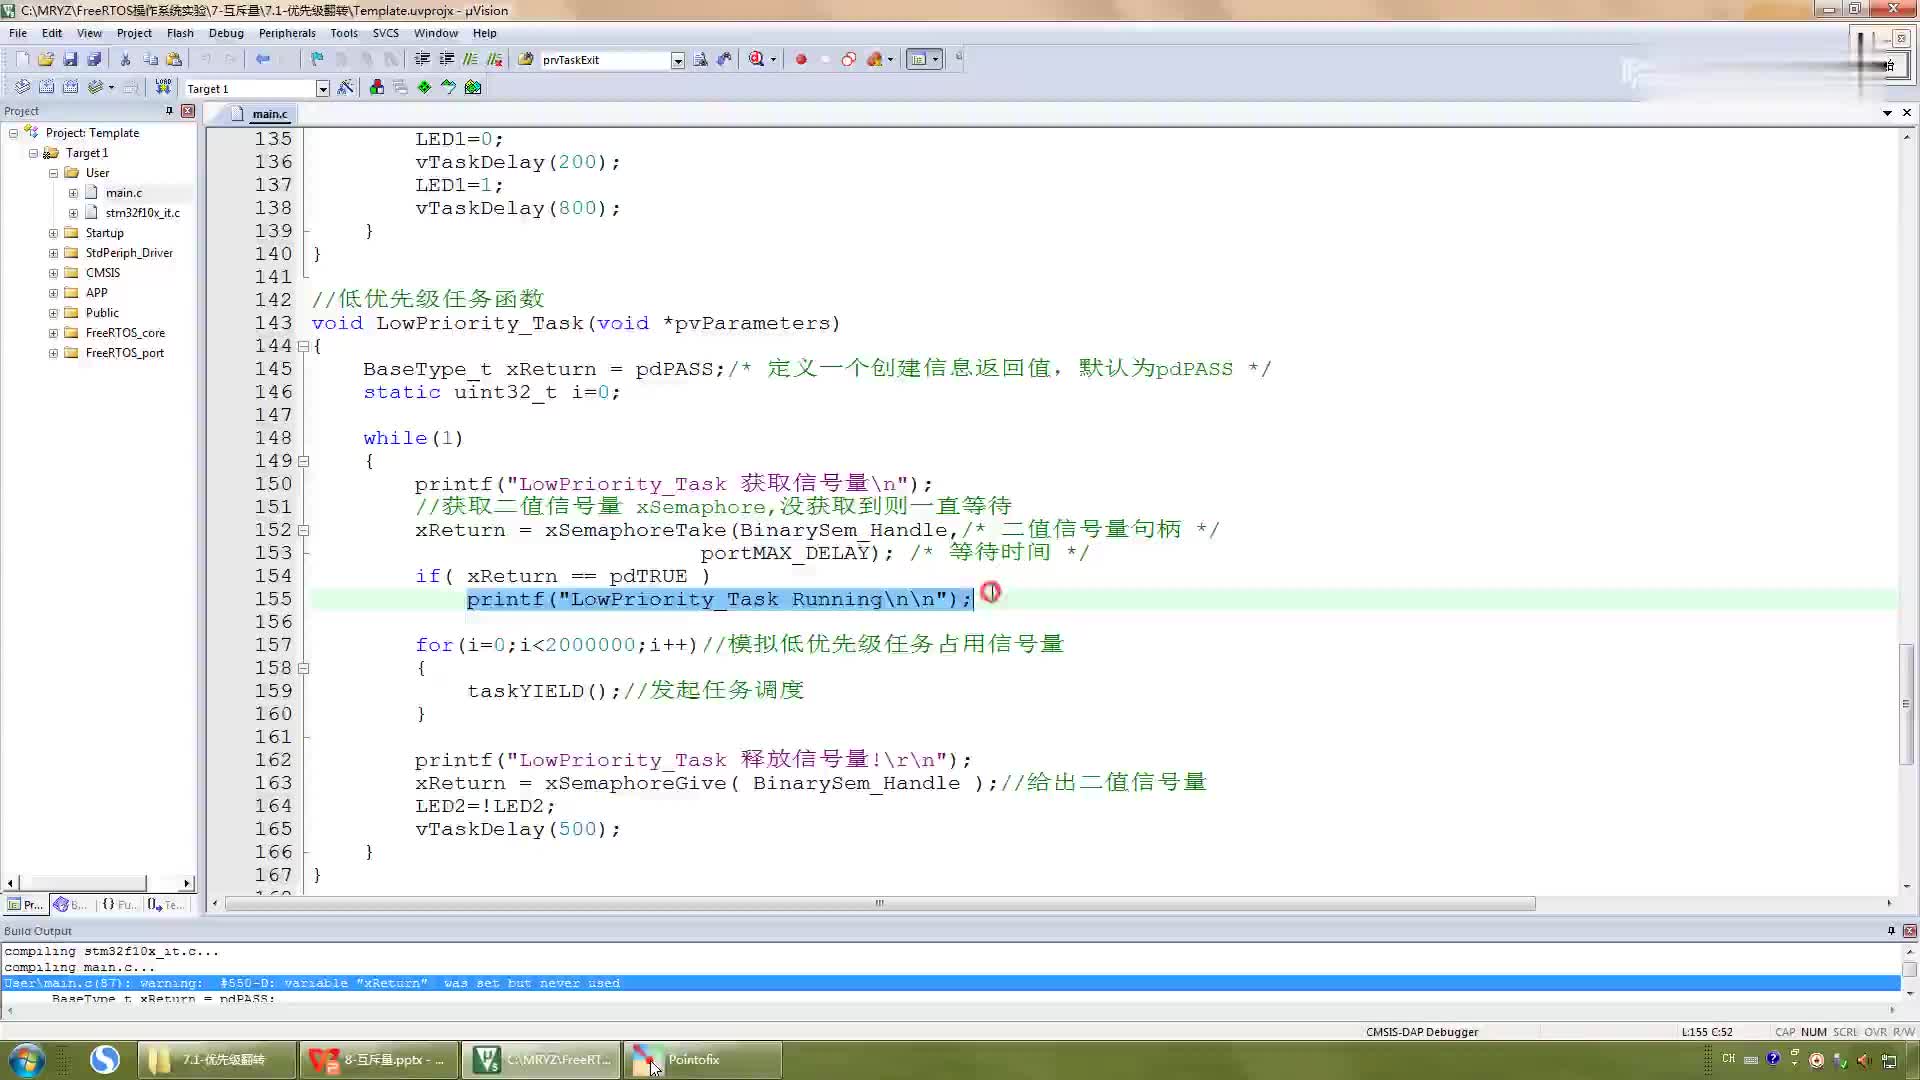Comment out the selected lines

click(470, 59)
